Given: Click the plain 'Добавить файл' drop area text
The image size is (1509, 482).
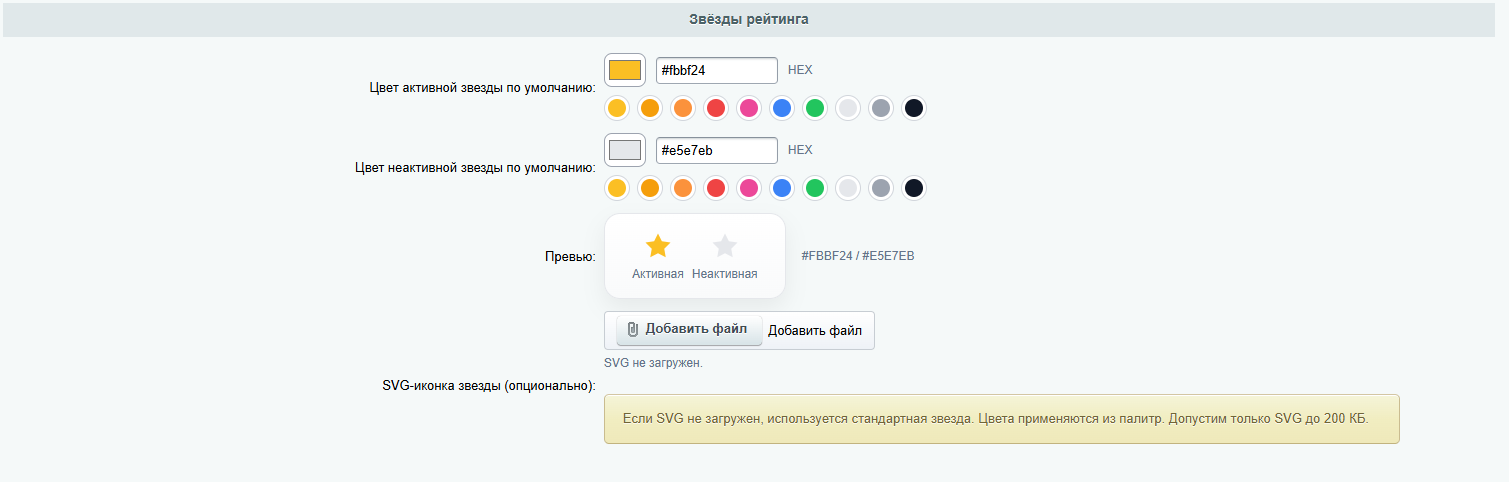Looking at the screenshot, I should pos(815,330).
